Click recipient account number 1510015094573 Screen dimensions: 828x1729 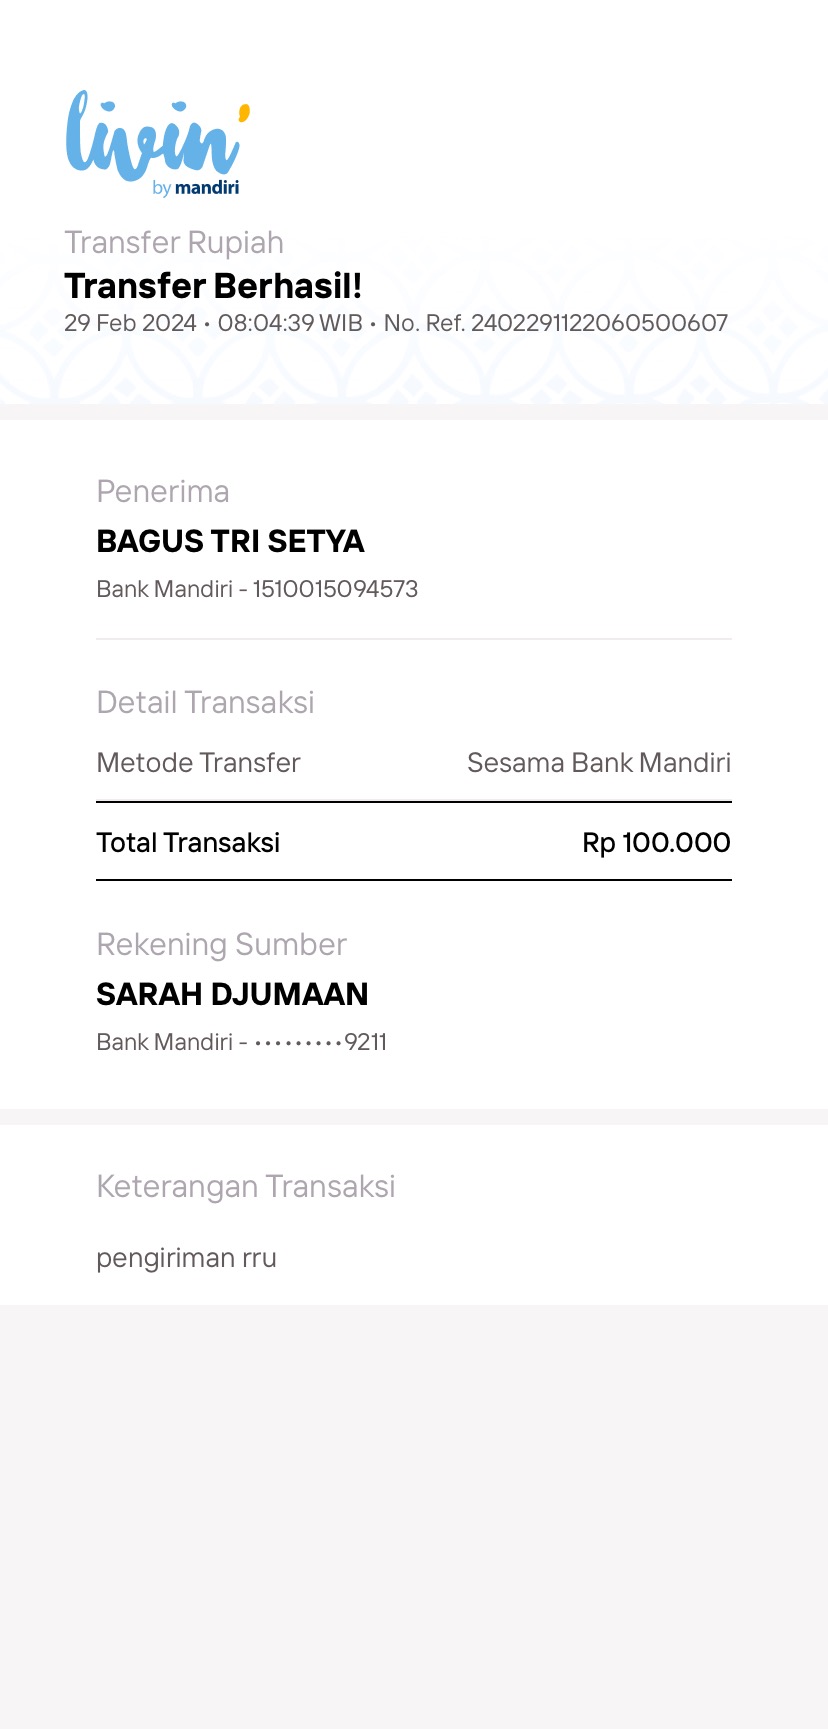point(335,589)
